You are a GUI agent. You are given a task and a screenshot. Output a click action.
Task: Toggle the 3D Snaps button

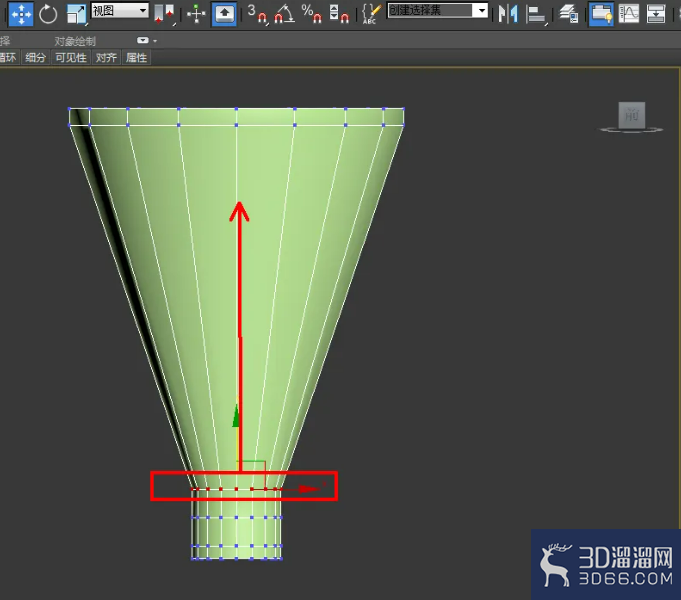tap(257, 14)
